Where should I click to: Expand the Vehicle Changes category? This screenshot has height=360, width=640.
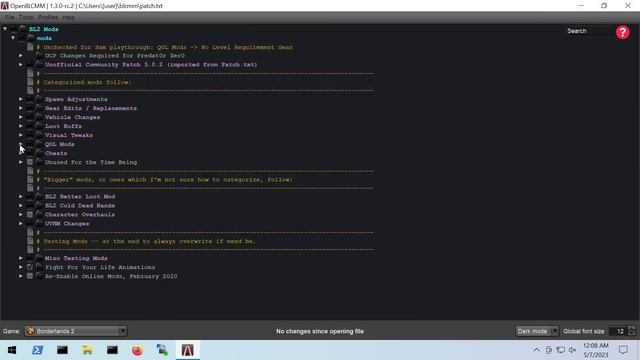coord(21,117)
